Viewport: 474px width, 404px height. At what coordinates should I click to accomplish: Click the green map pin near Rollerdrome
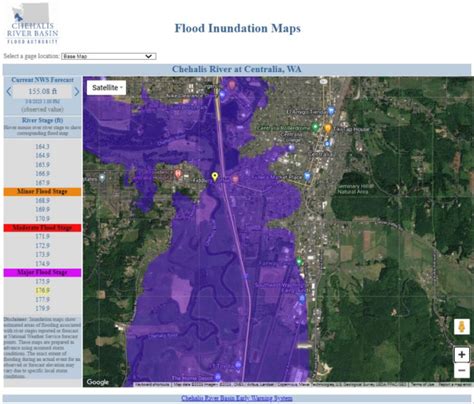(315, 127)
